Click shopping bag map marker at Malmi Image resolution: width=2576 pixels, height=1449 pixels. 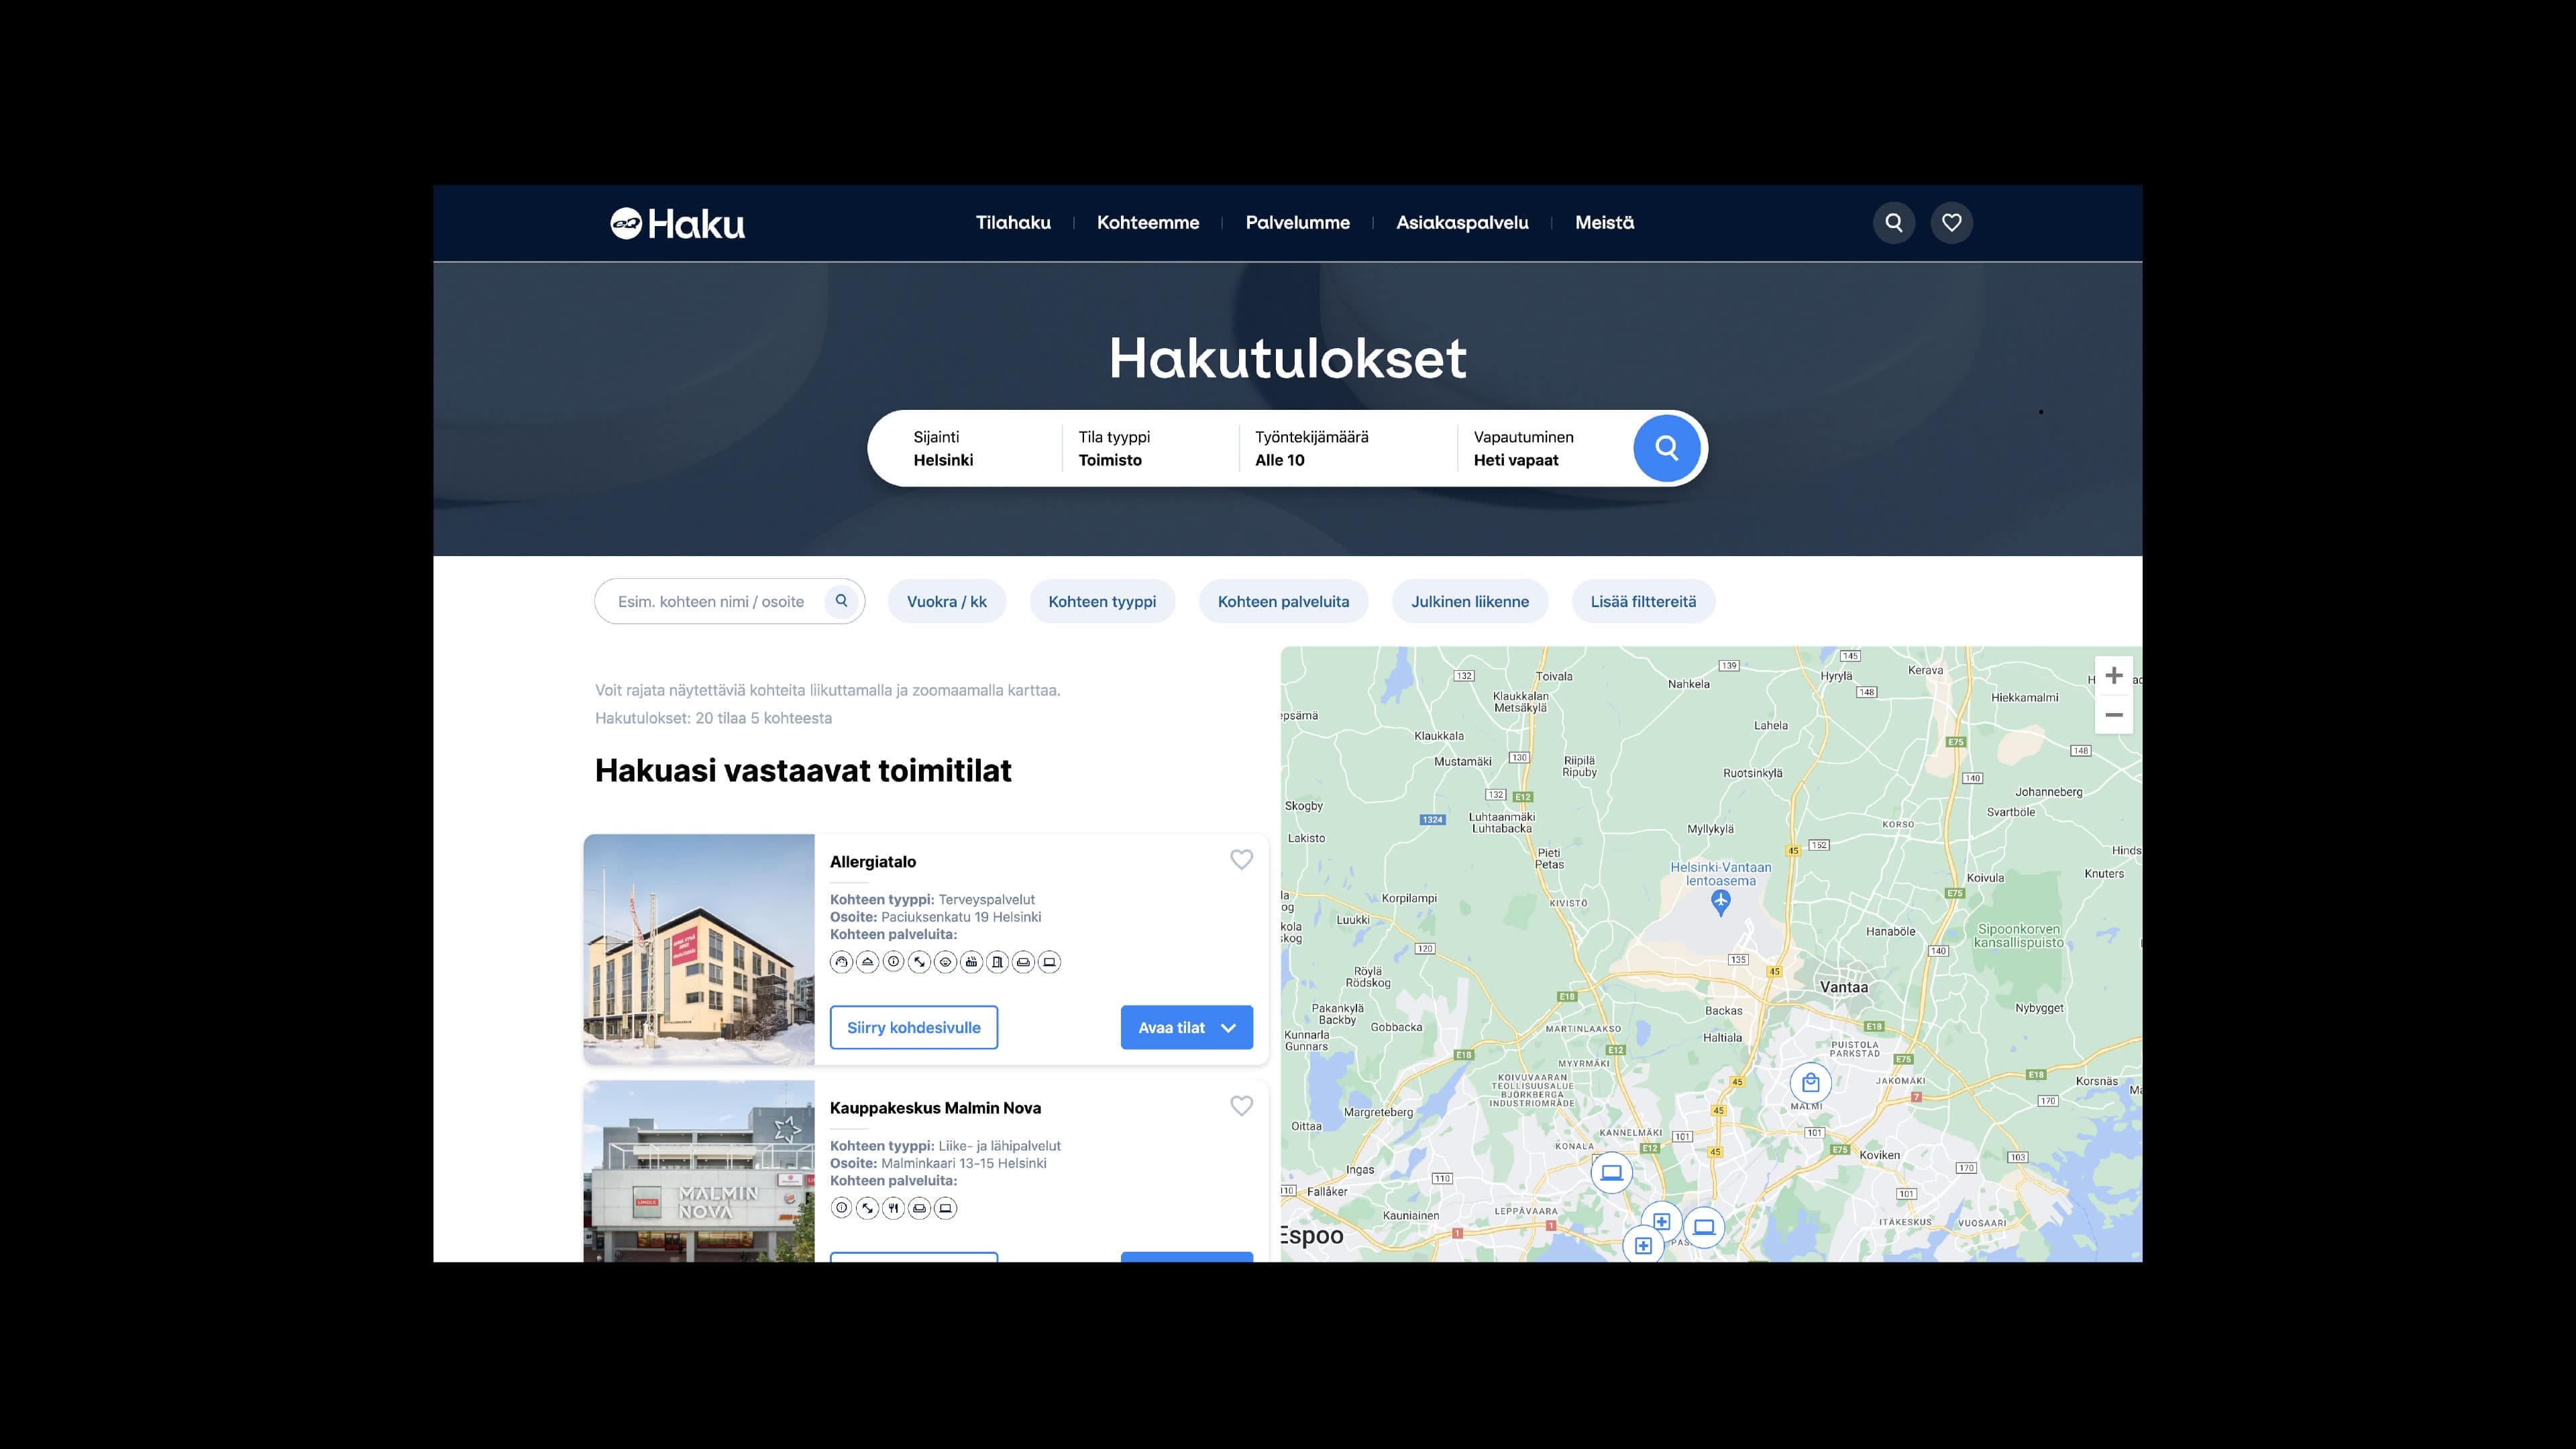1810,1082
